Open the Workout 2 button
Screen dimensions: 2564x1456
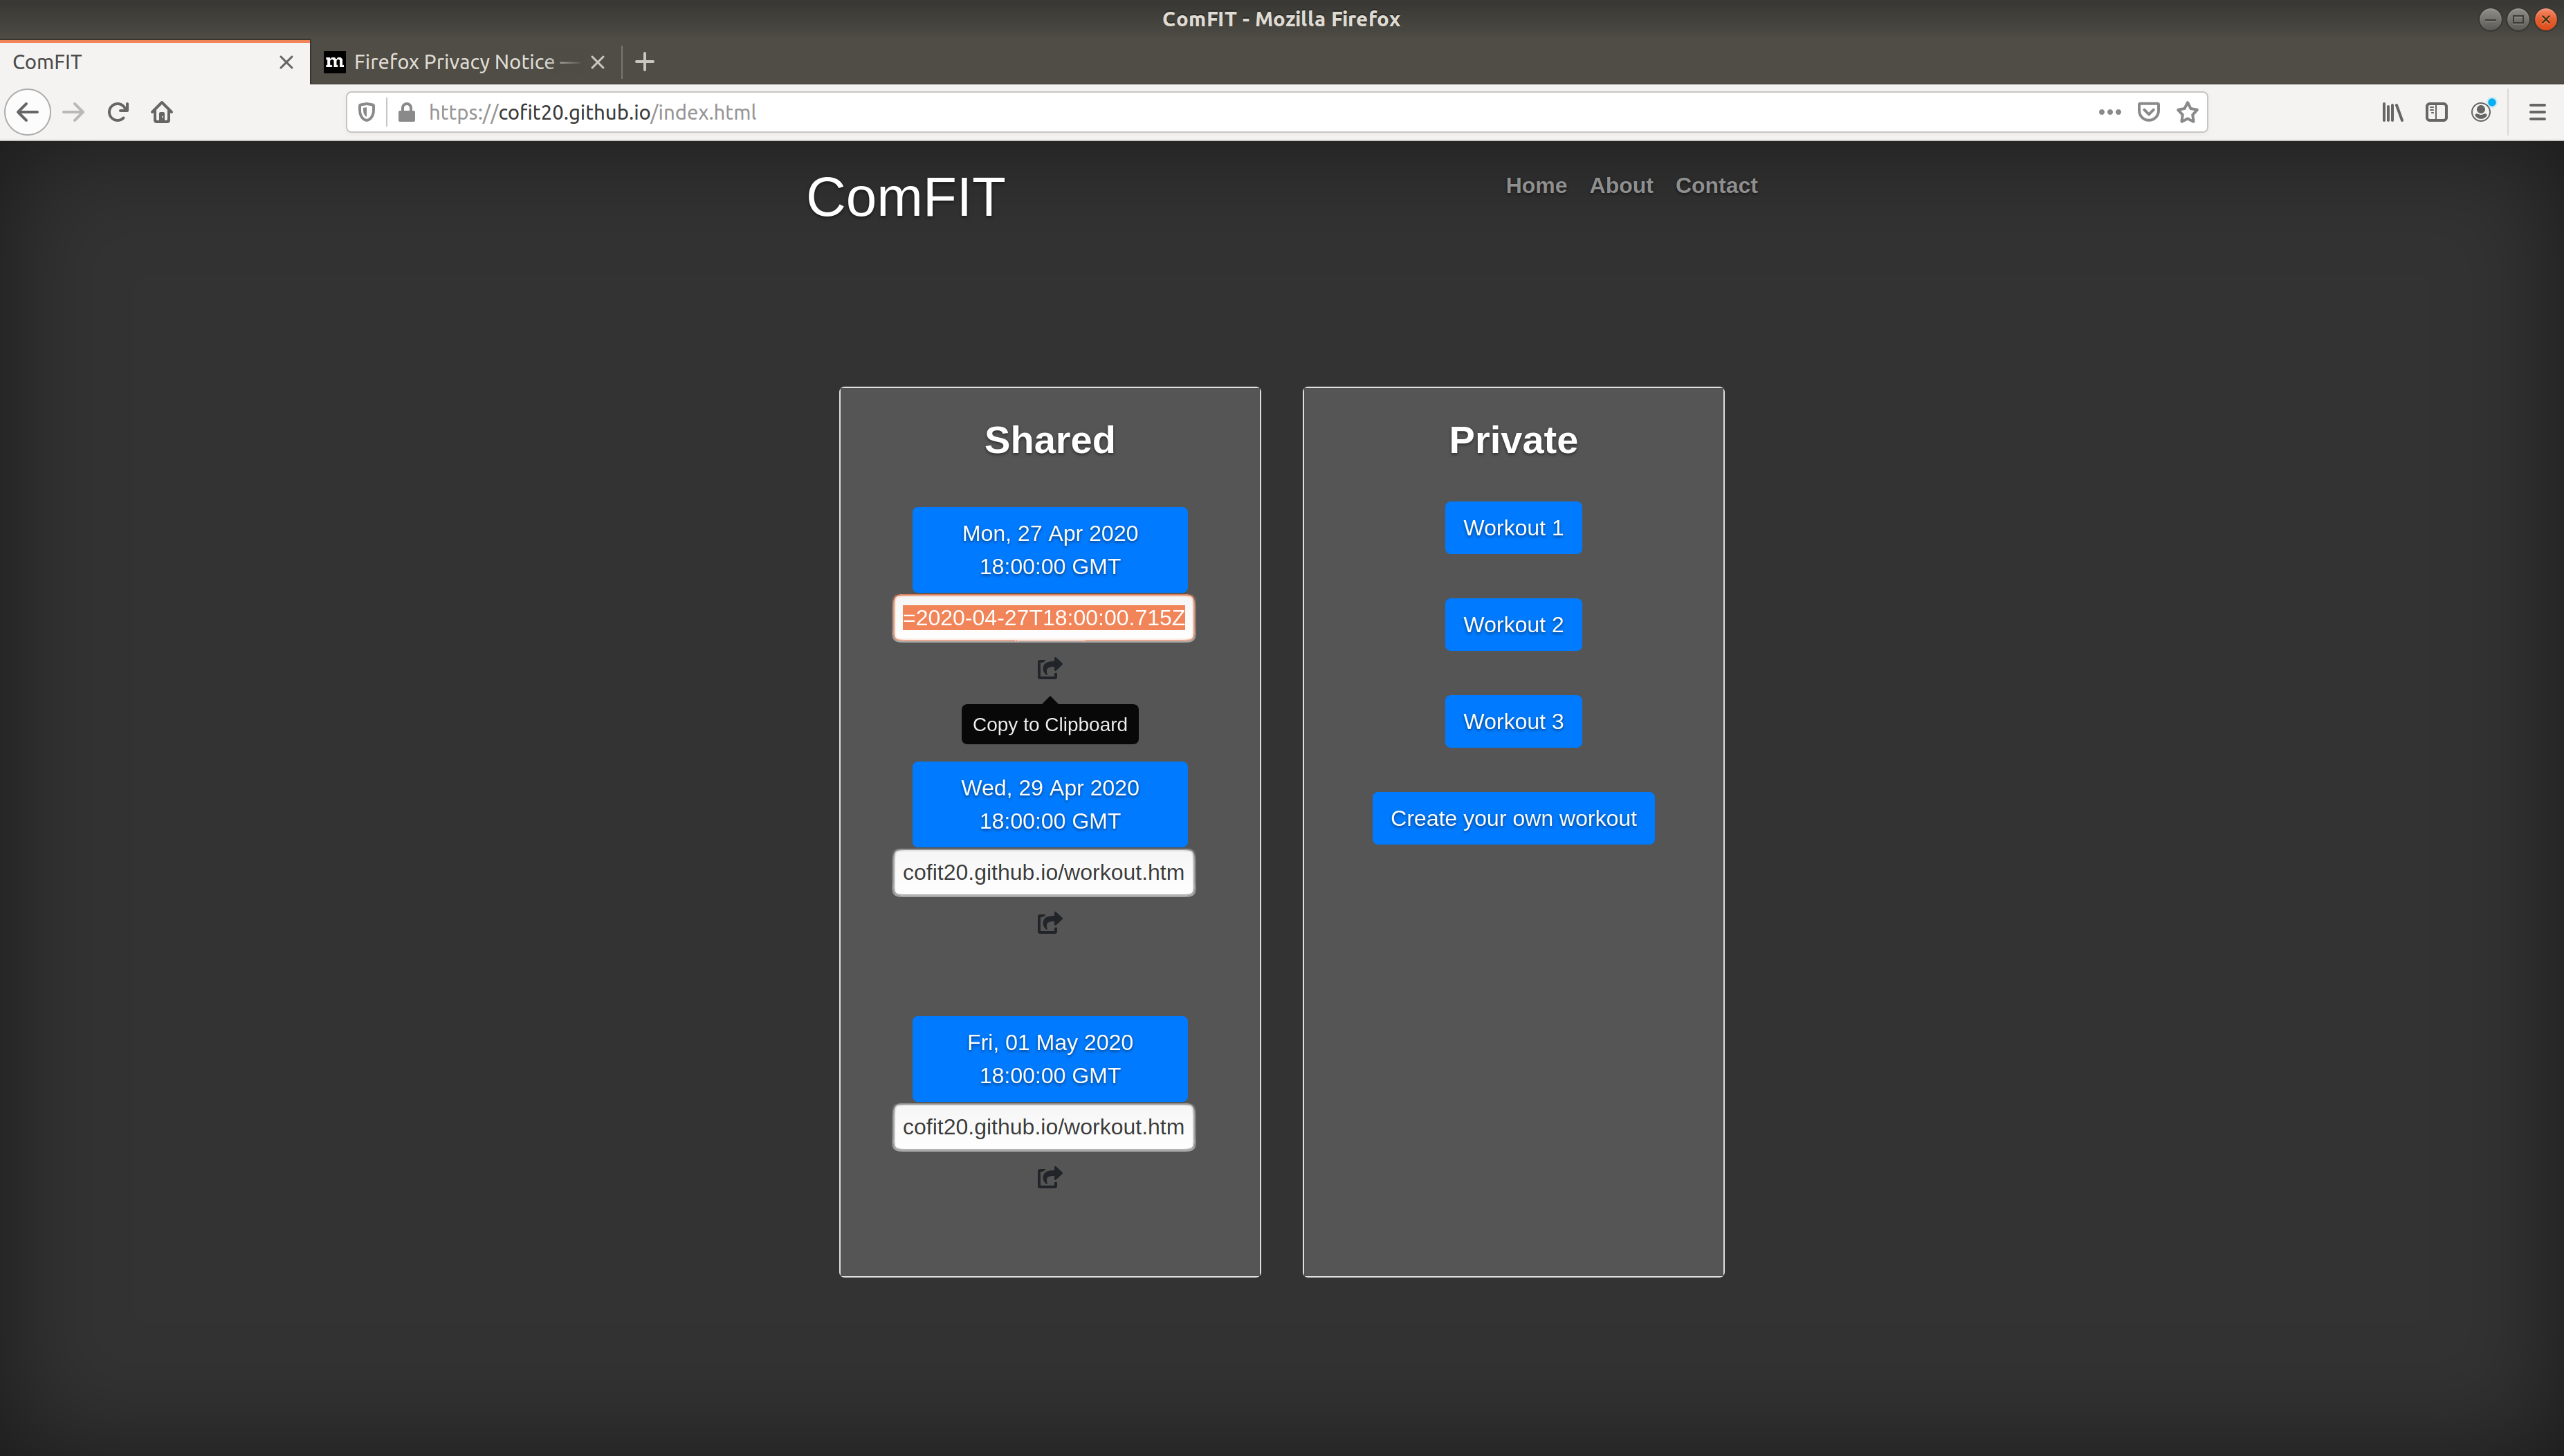[1512, 624]
